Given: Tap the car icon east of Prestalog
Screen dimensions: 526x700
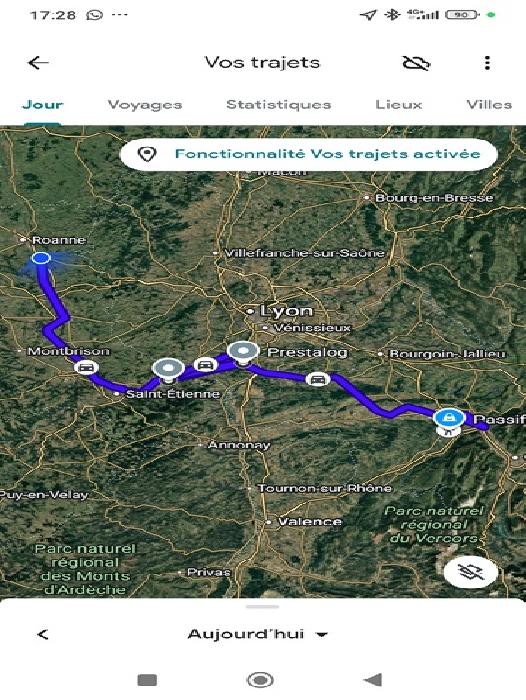Looking at the screenshot, I should (317, 379).
